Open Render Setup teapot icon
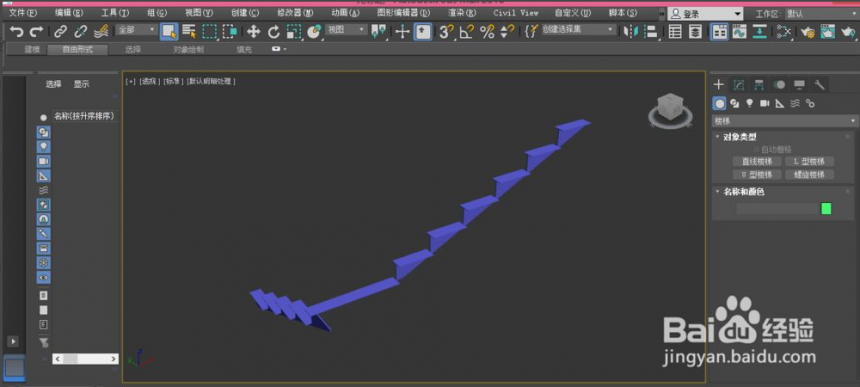 (807, 32)
